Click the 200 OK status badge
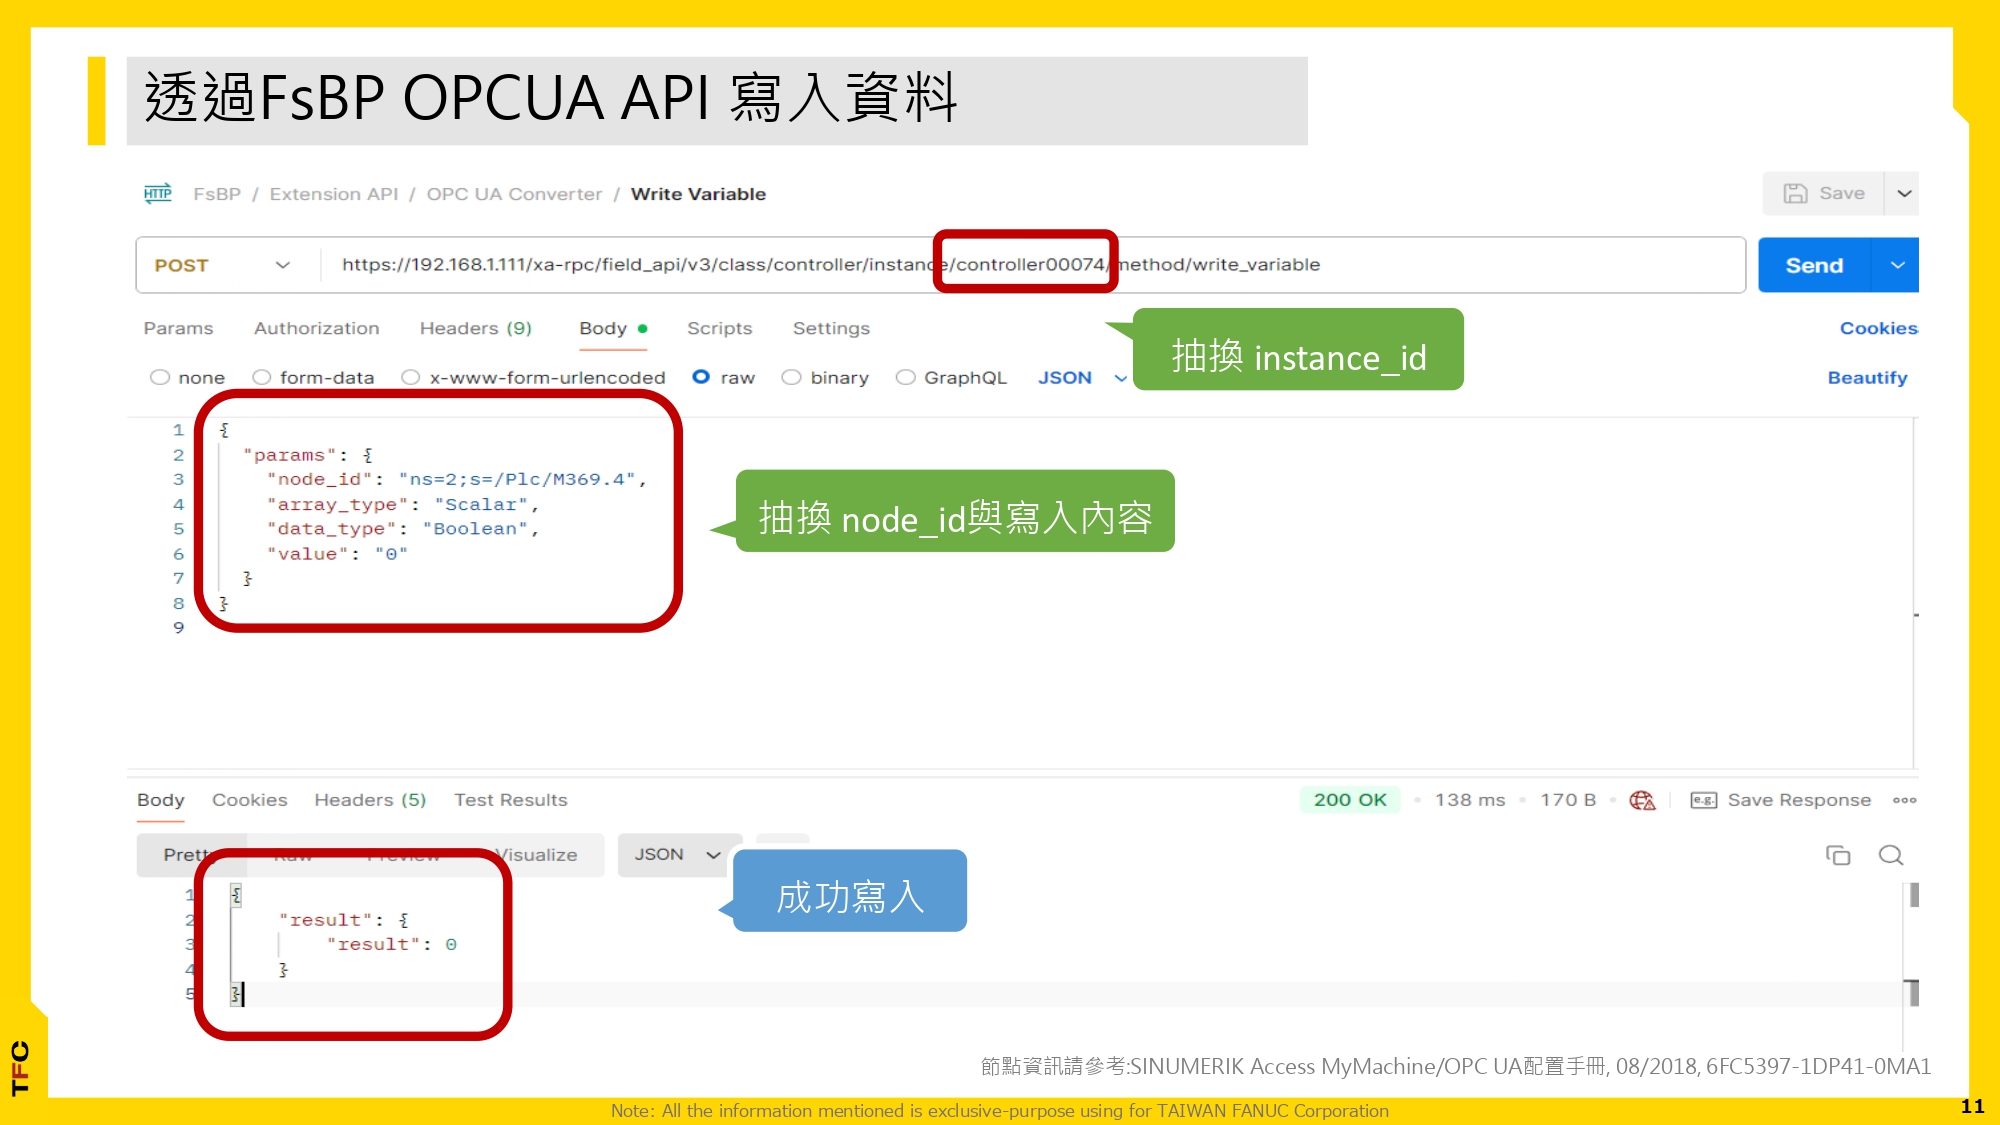 (1350, 800)
